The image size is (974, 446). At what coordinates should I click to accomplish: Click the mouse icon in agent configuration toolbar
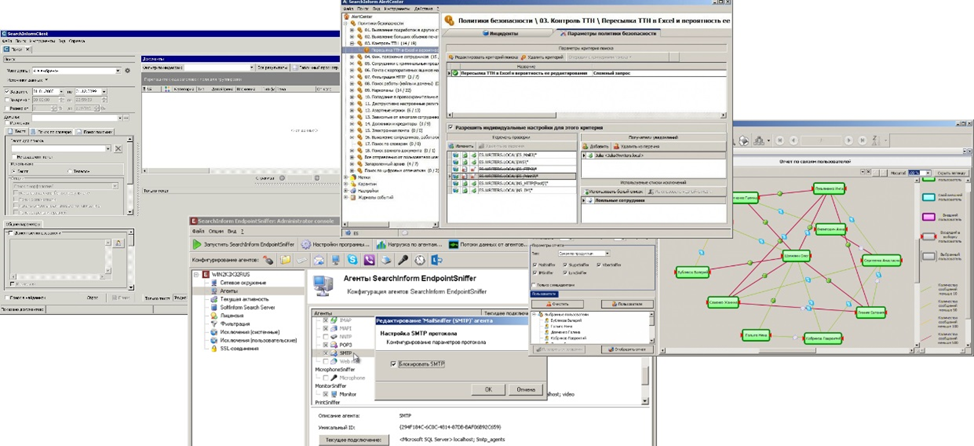pyautogui.click(x=268, y=260)
